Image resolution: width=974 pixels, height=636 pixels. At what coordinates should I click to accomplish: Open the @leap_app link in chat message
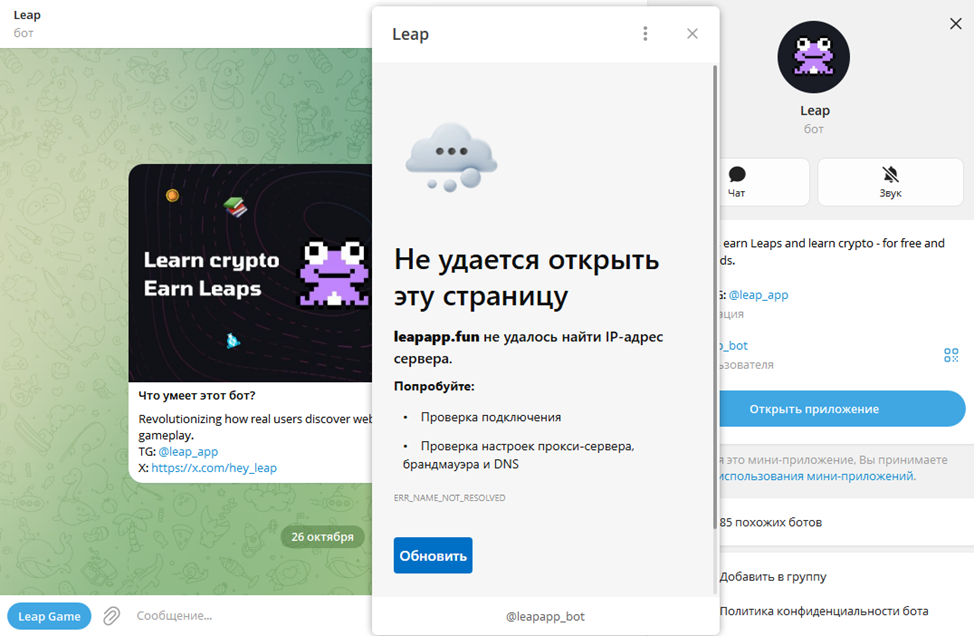click(x=188, y=452)
